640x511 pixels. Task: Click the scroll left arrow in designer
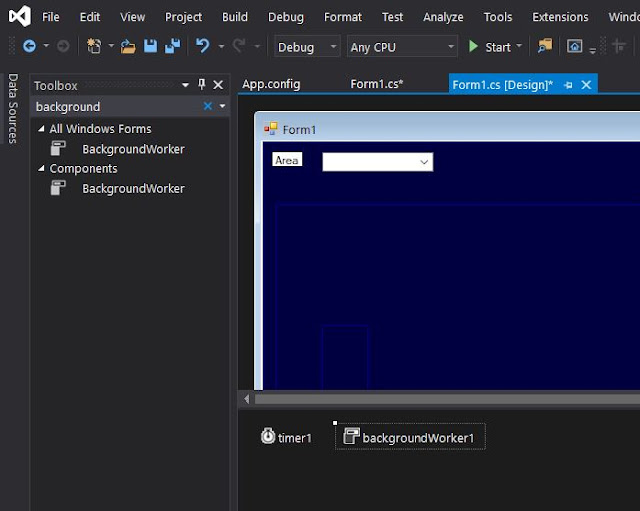coord(247,399)
